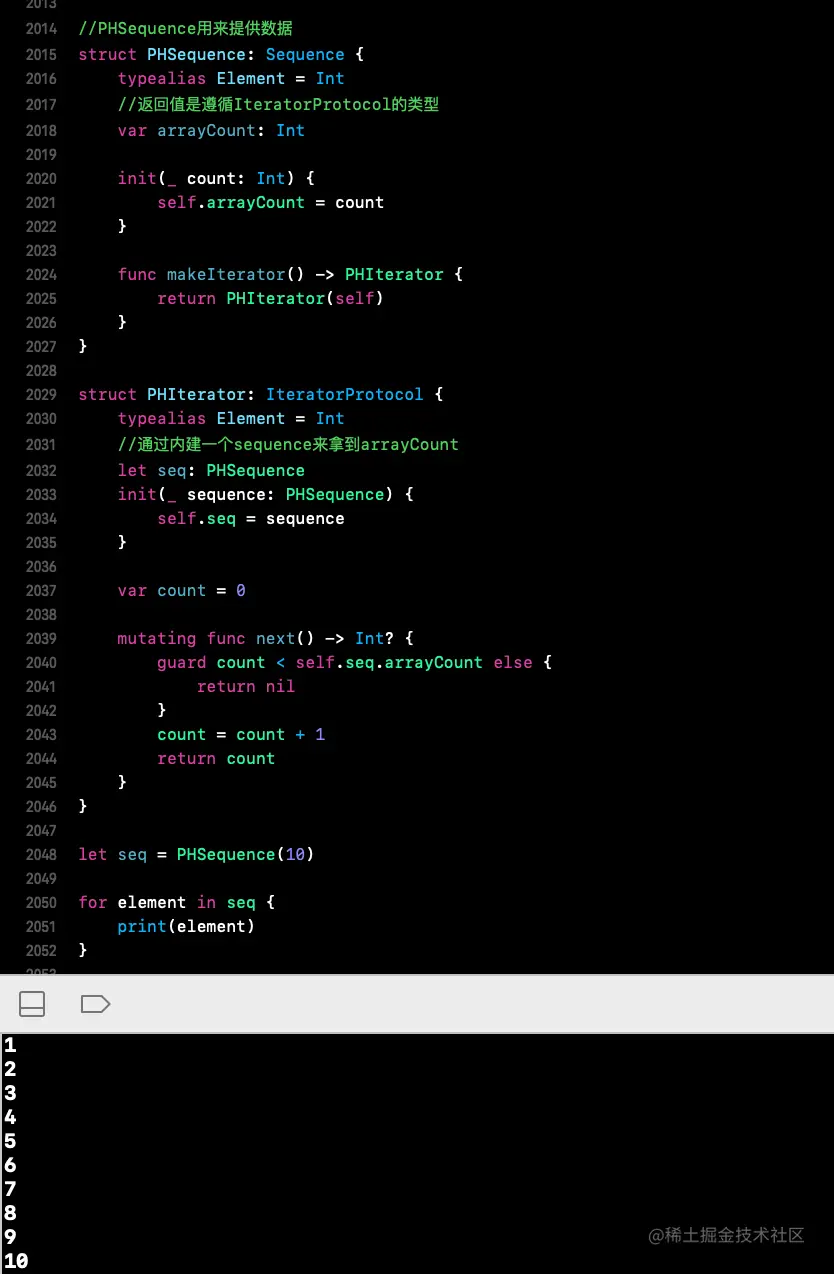Select line number 2015 in gutter
This screenshot has height=1274, width=834.
[41, 55]
